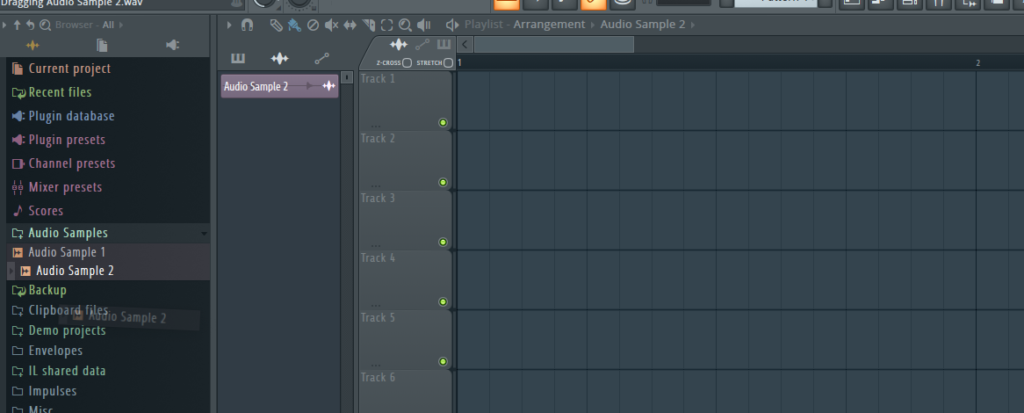
Task: Click the browser plugin plug icon
Action: click(172, 45)
